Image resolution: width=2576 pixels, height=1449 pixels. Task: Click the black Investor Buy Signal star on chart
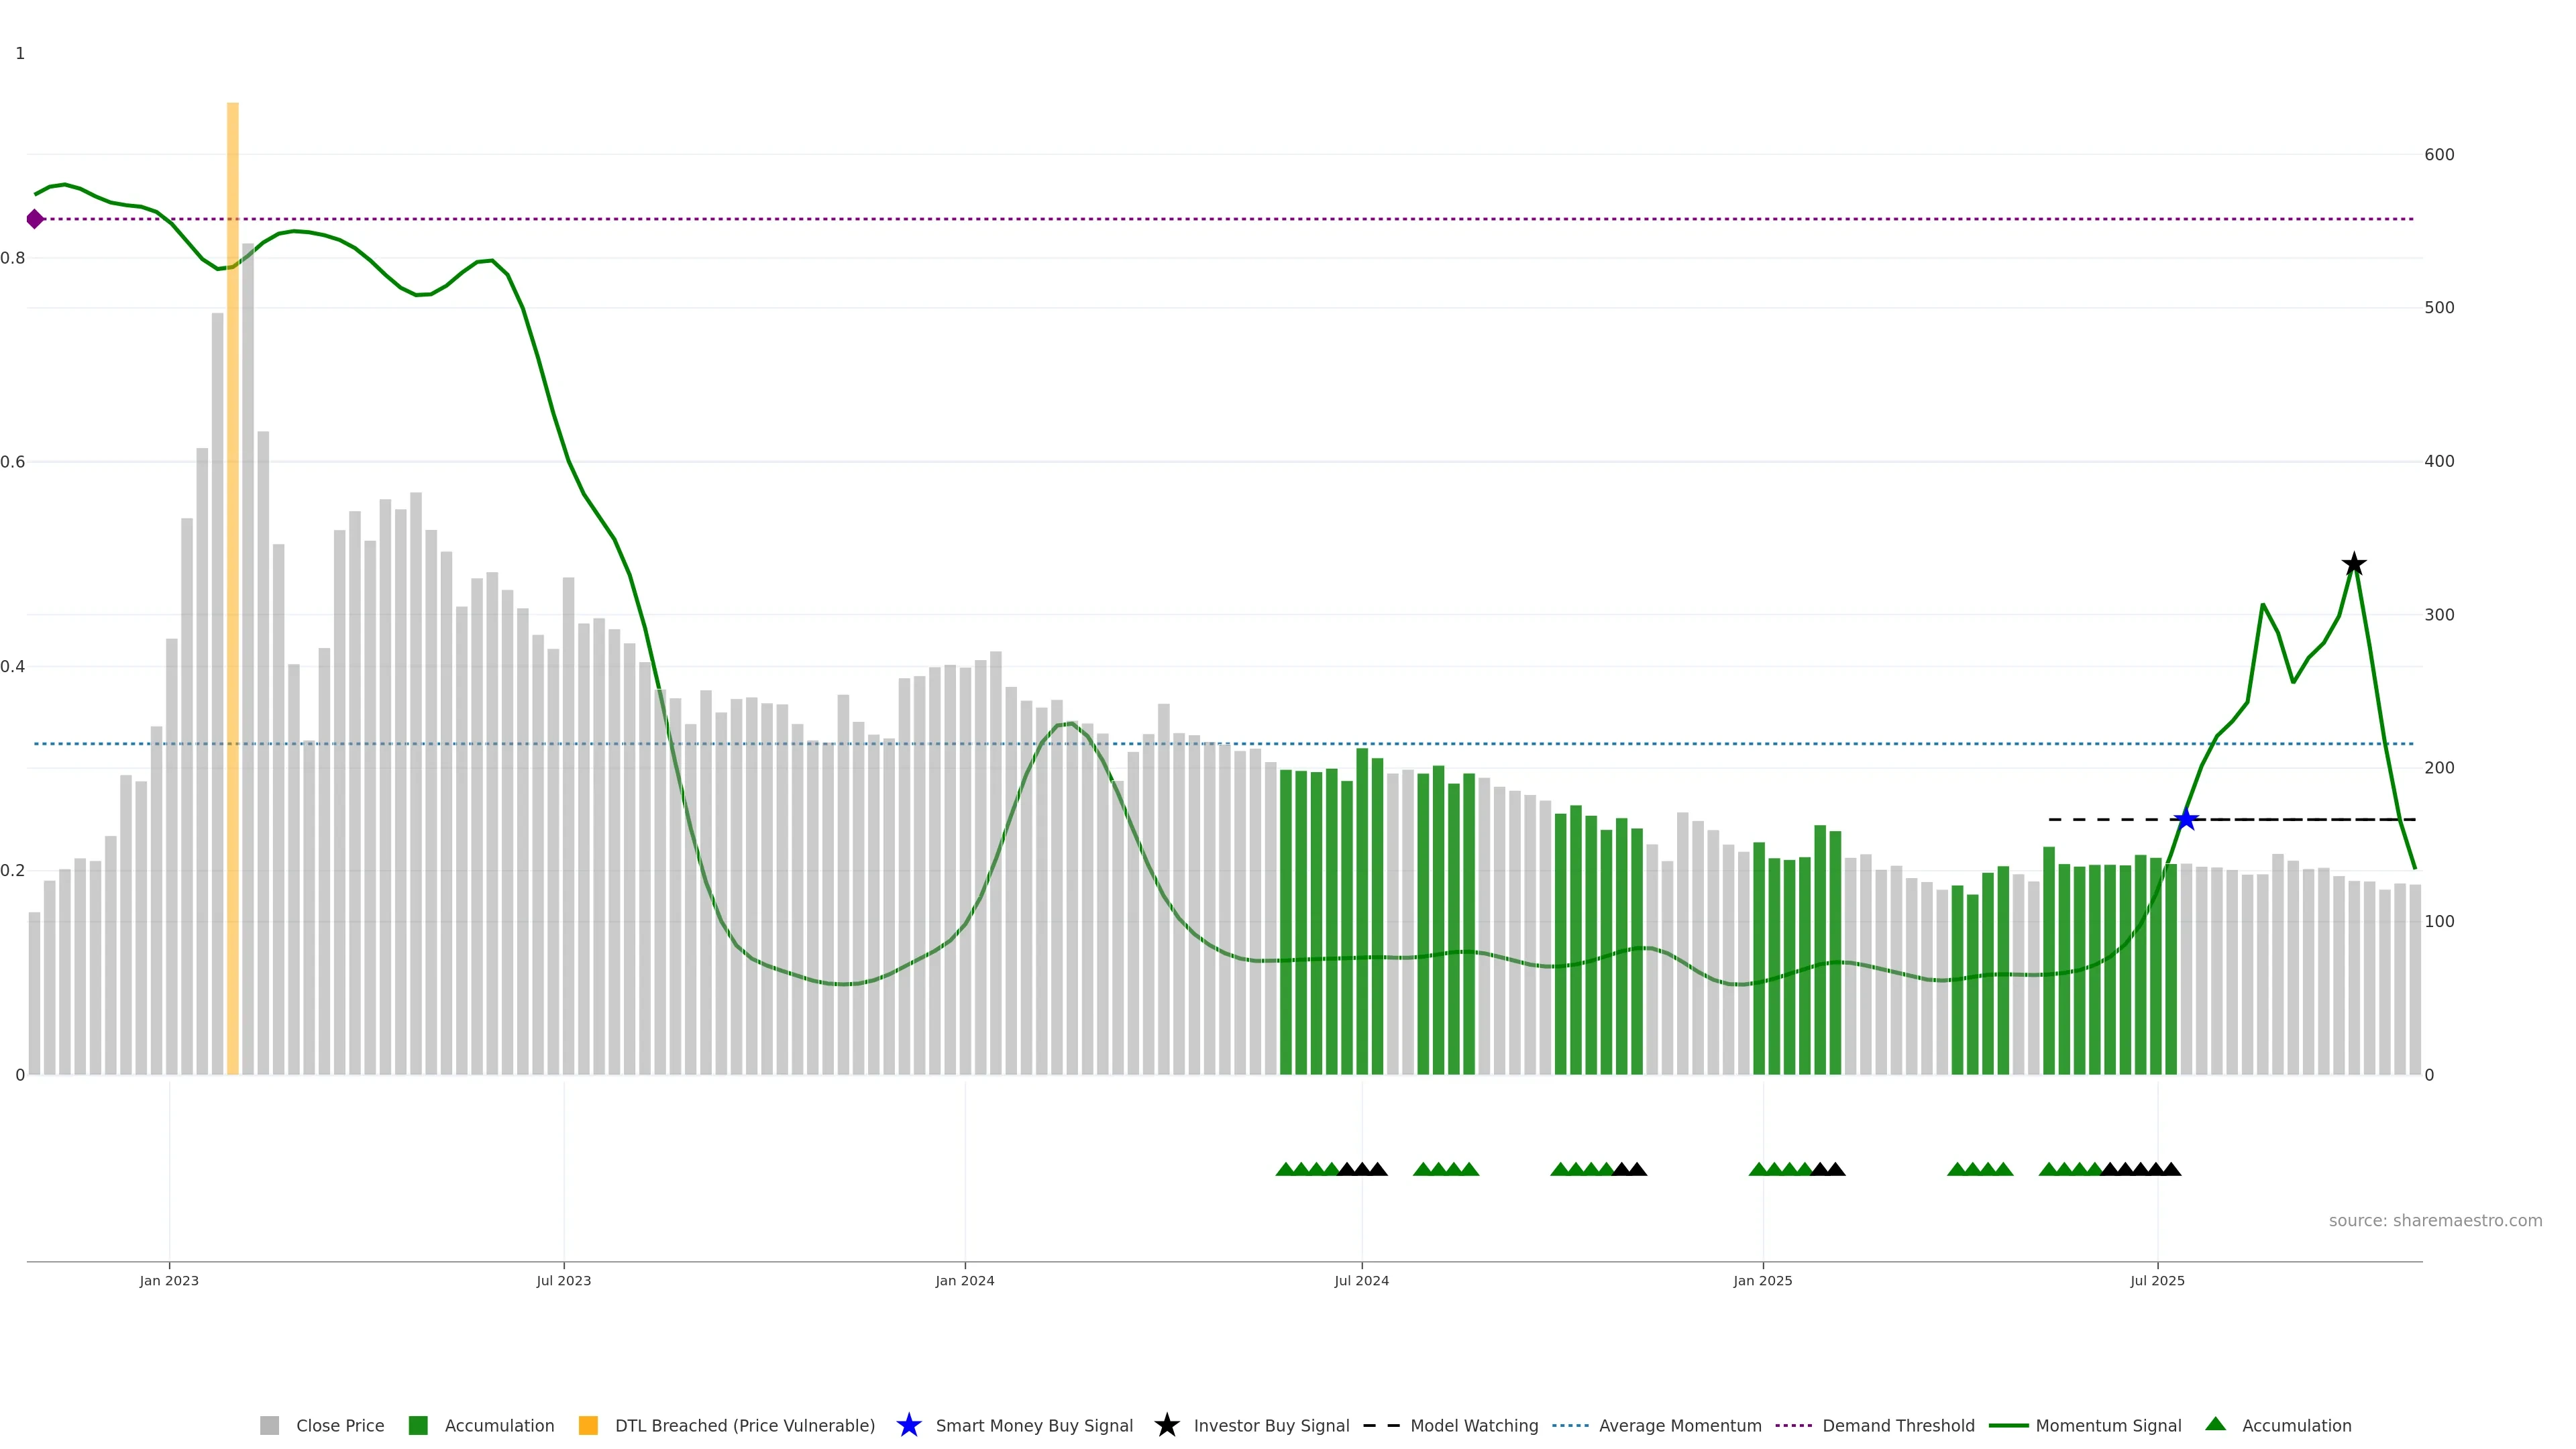2354,564
